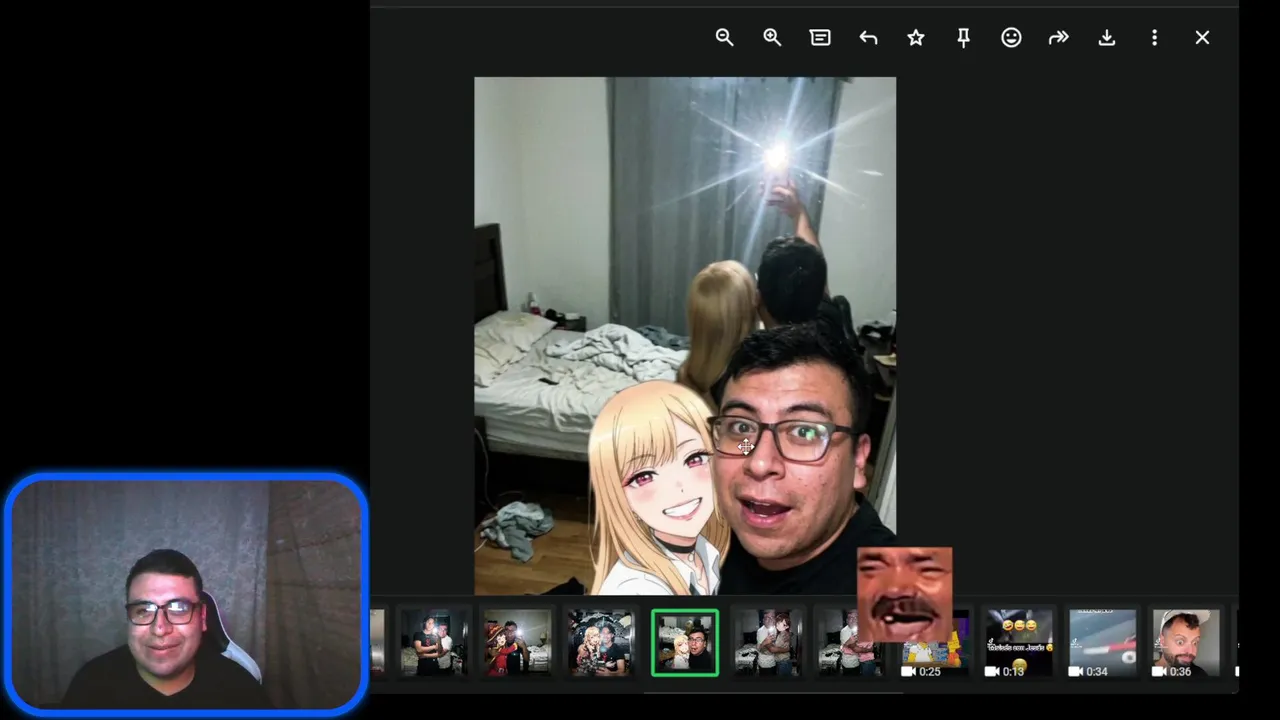Open the emoji reaction icon
Viewport: 1280px width, 720px height.
1011,37
